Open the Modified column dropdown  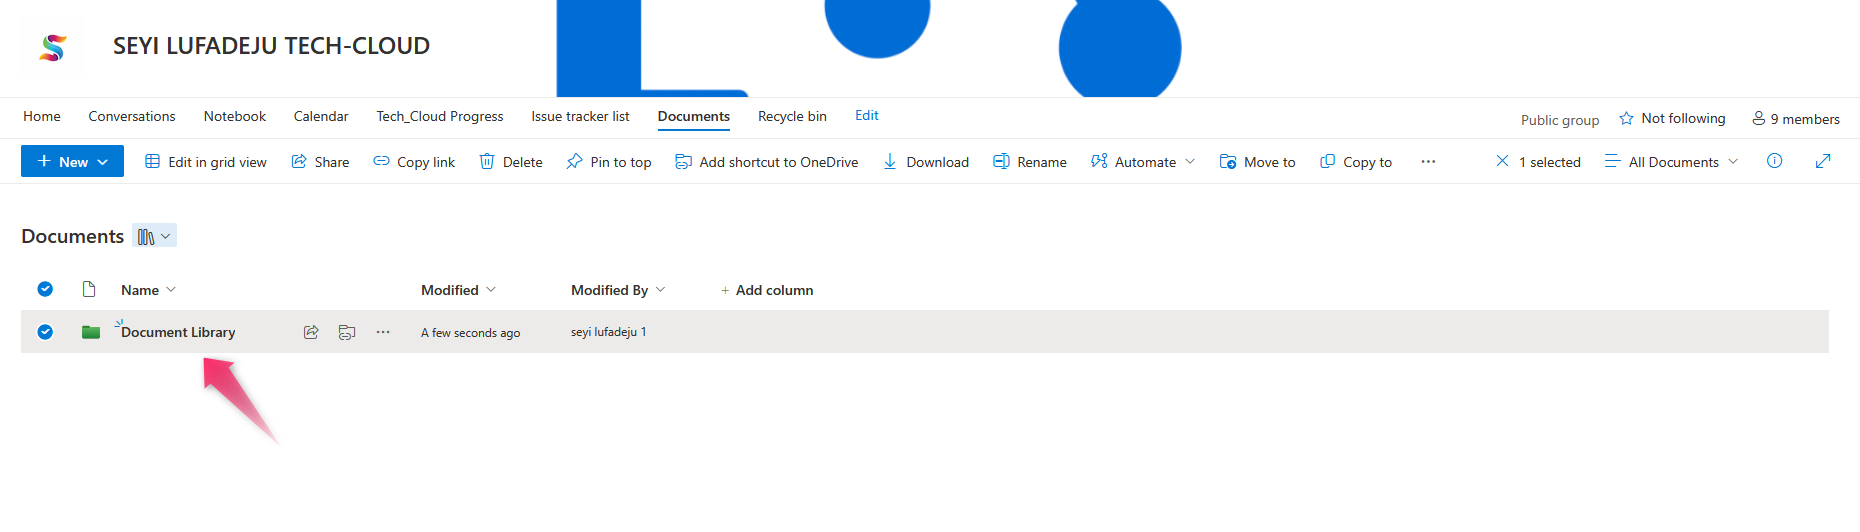tap(459, 290)
